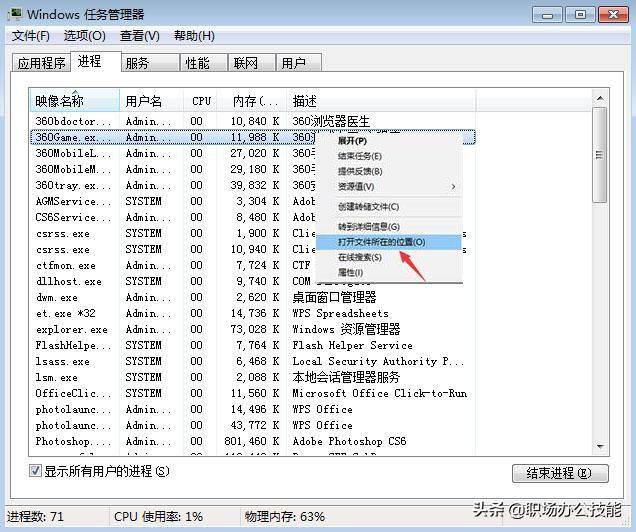Select the lsm.exe process row
Screen dimensions: 636x532
coord(253,377)
